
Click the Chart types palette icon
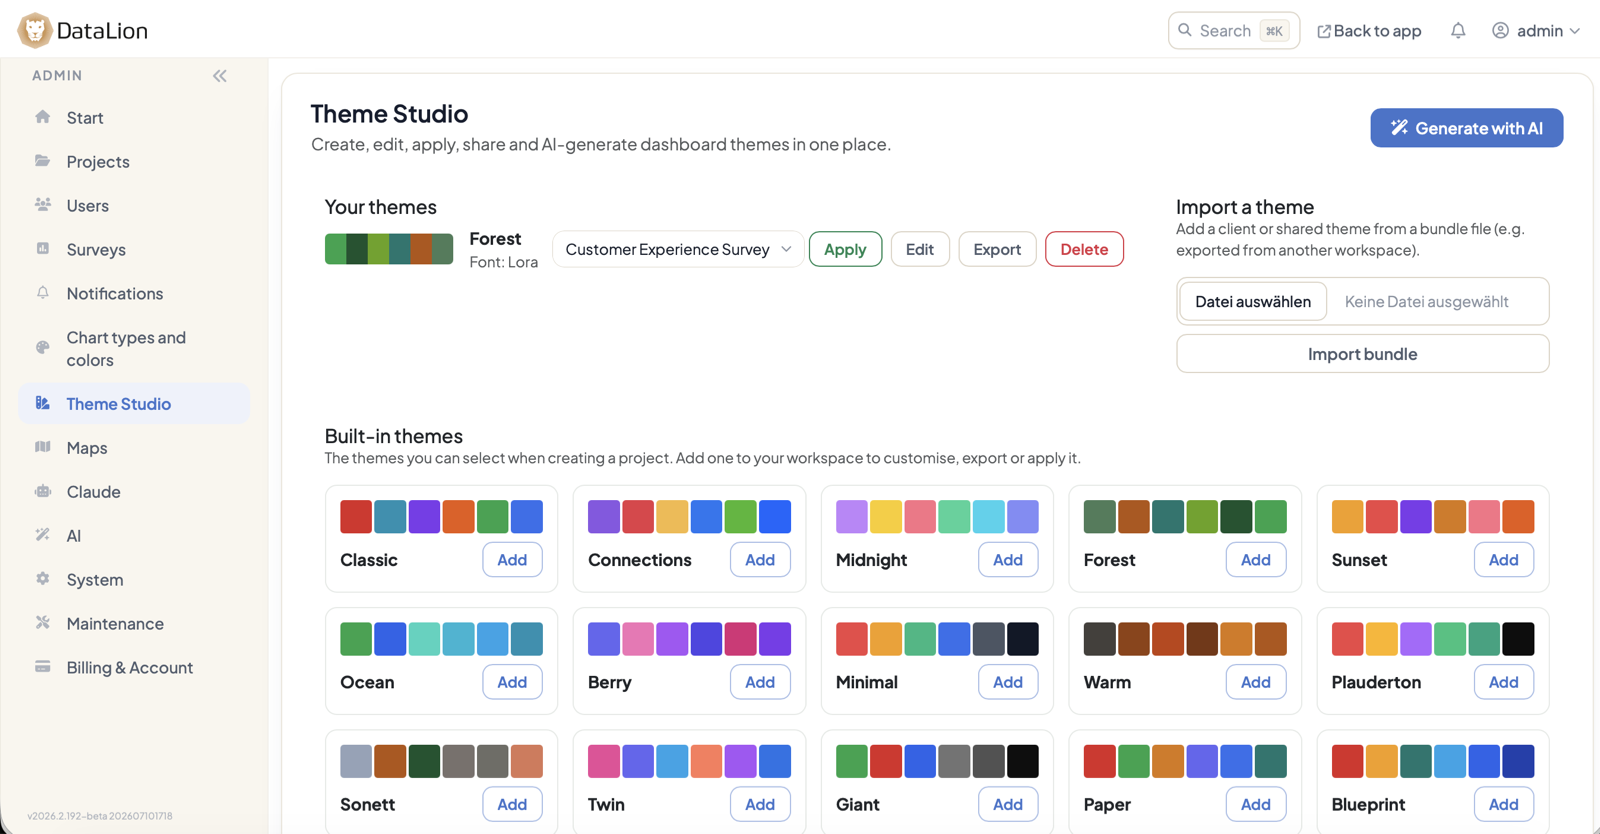[43, 348]
